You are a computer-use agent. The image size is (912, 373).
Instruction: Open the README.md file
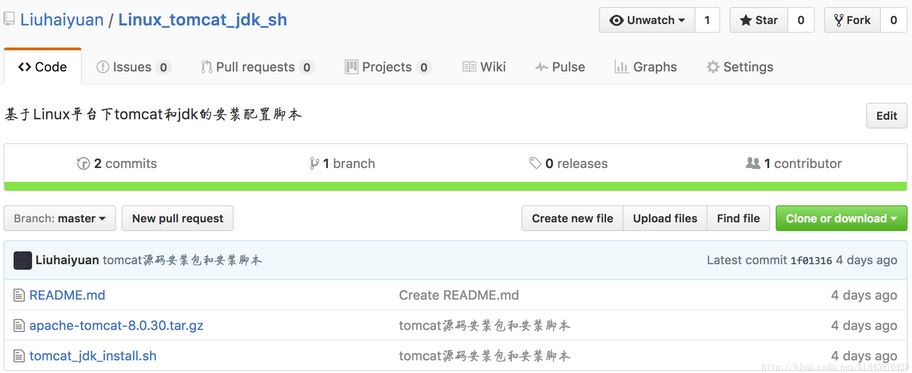click(67, 295)
